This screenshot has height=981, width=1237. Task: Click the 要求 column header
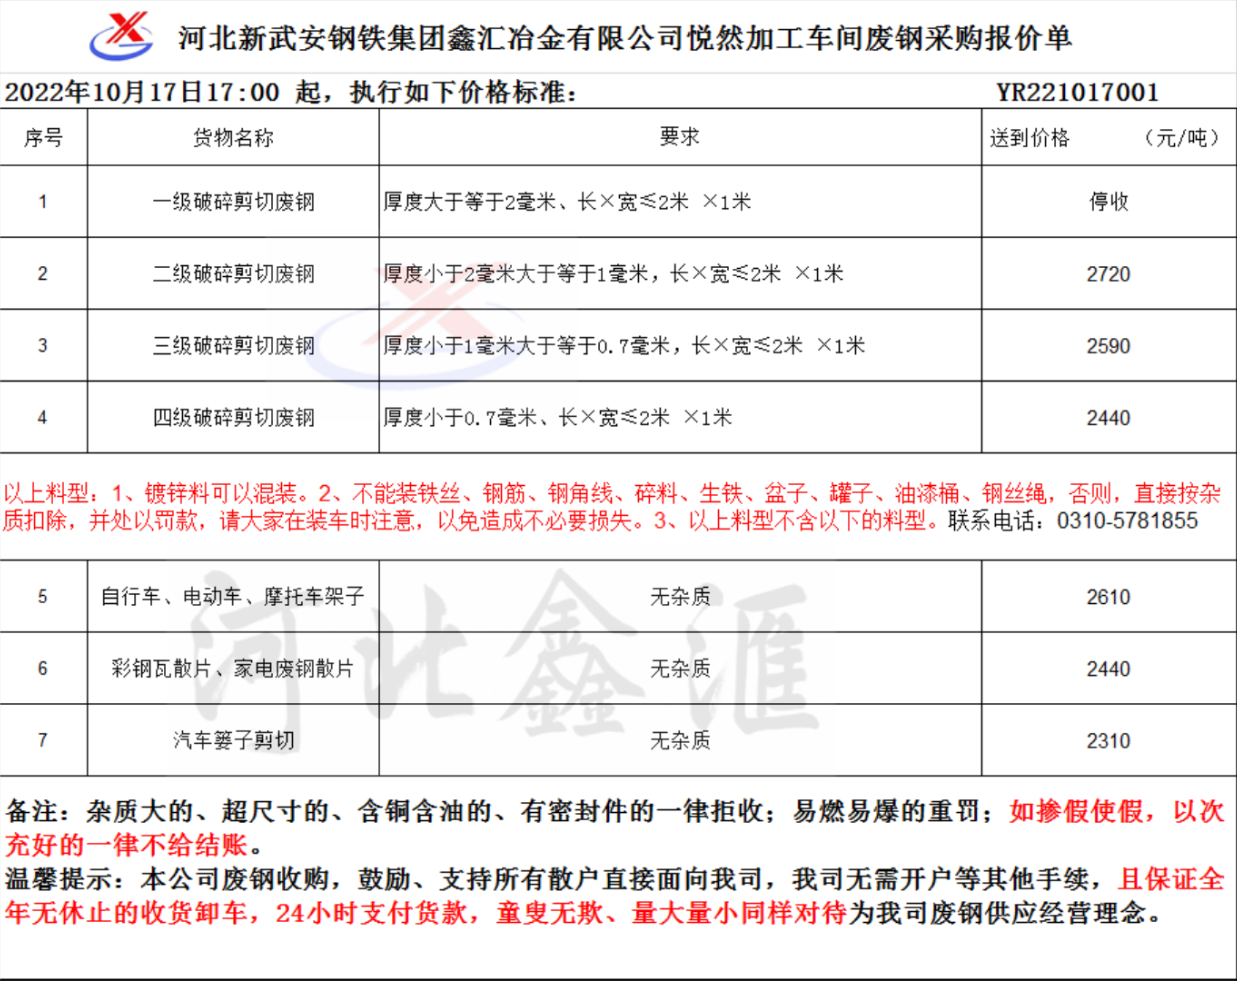679,137
